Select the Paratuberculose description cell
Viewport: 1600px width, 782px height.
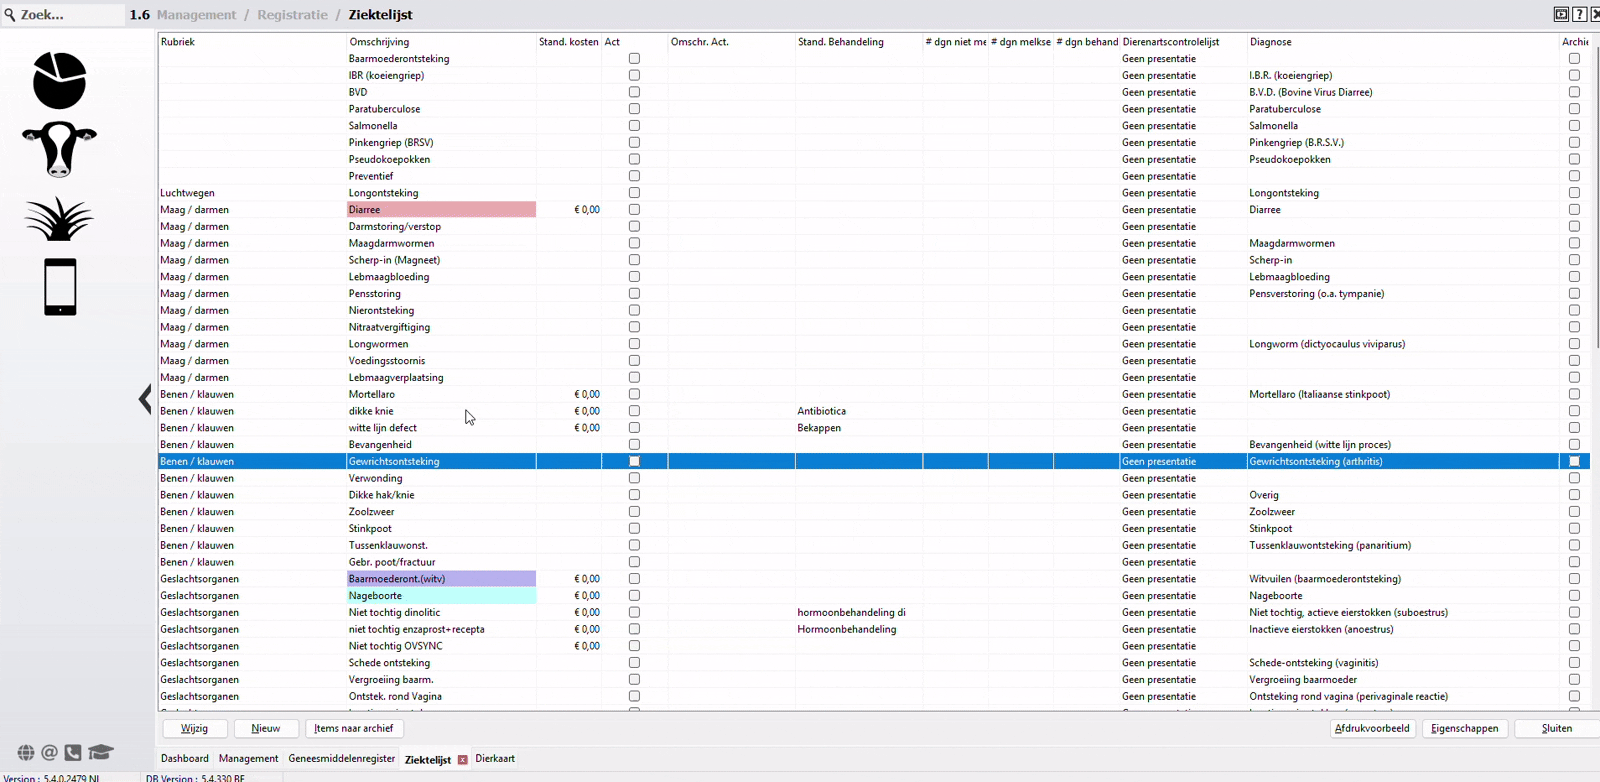point(441,109)
